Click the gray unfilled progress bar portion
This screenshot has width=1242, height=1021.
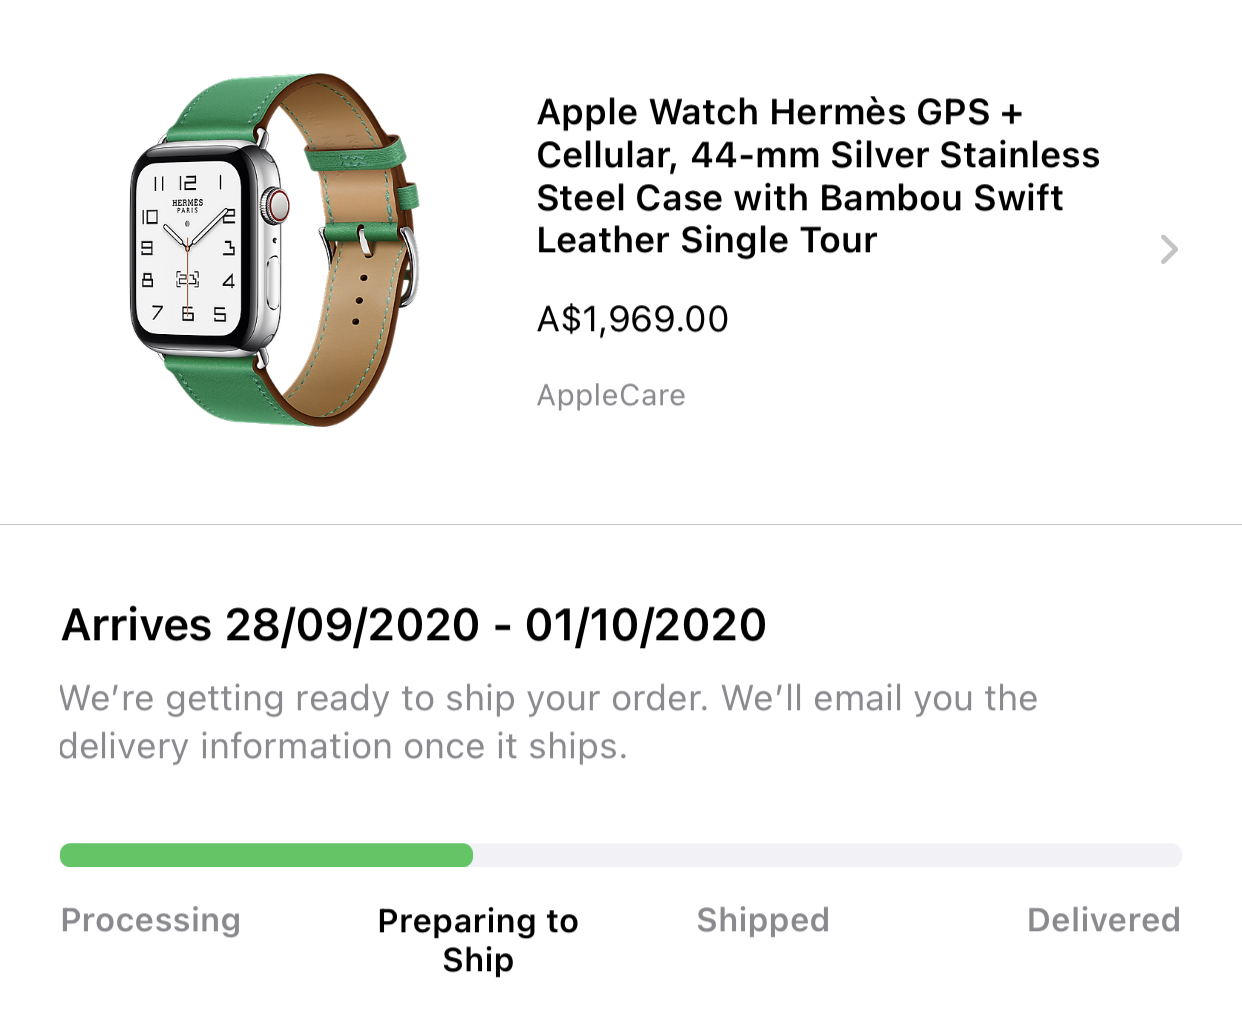pyautogui.click(x=826, y=855)
